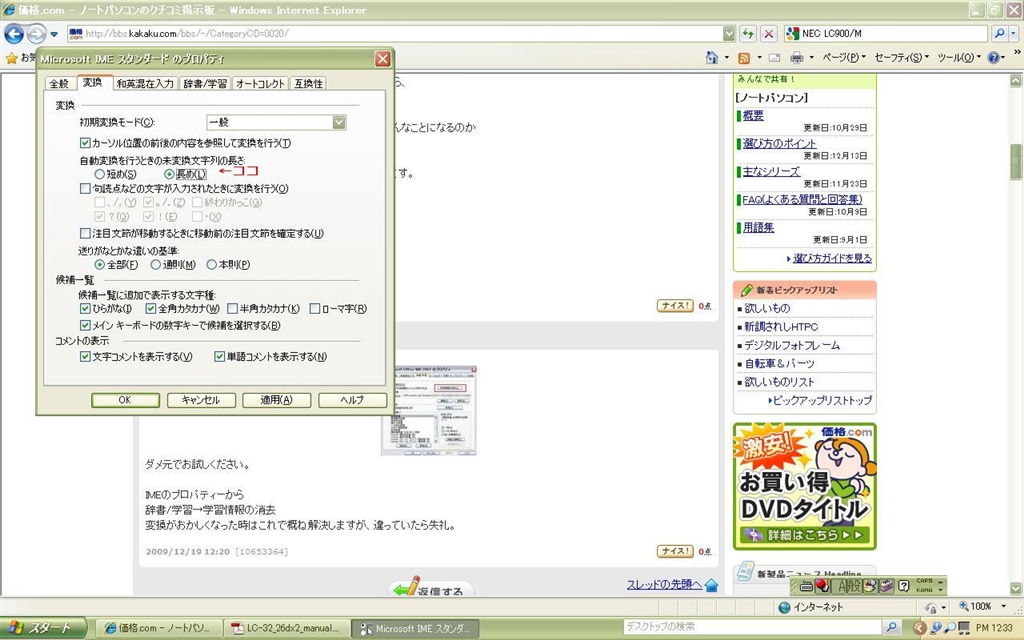Click the orange RSS feeds icon

(744, 58)
